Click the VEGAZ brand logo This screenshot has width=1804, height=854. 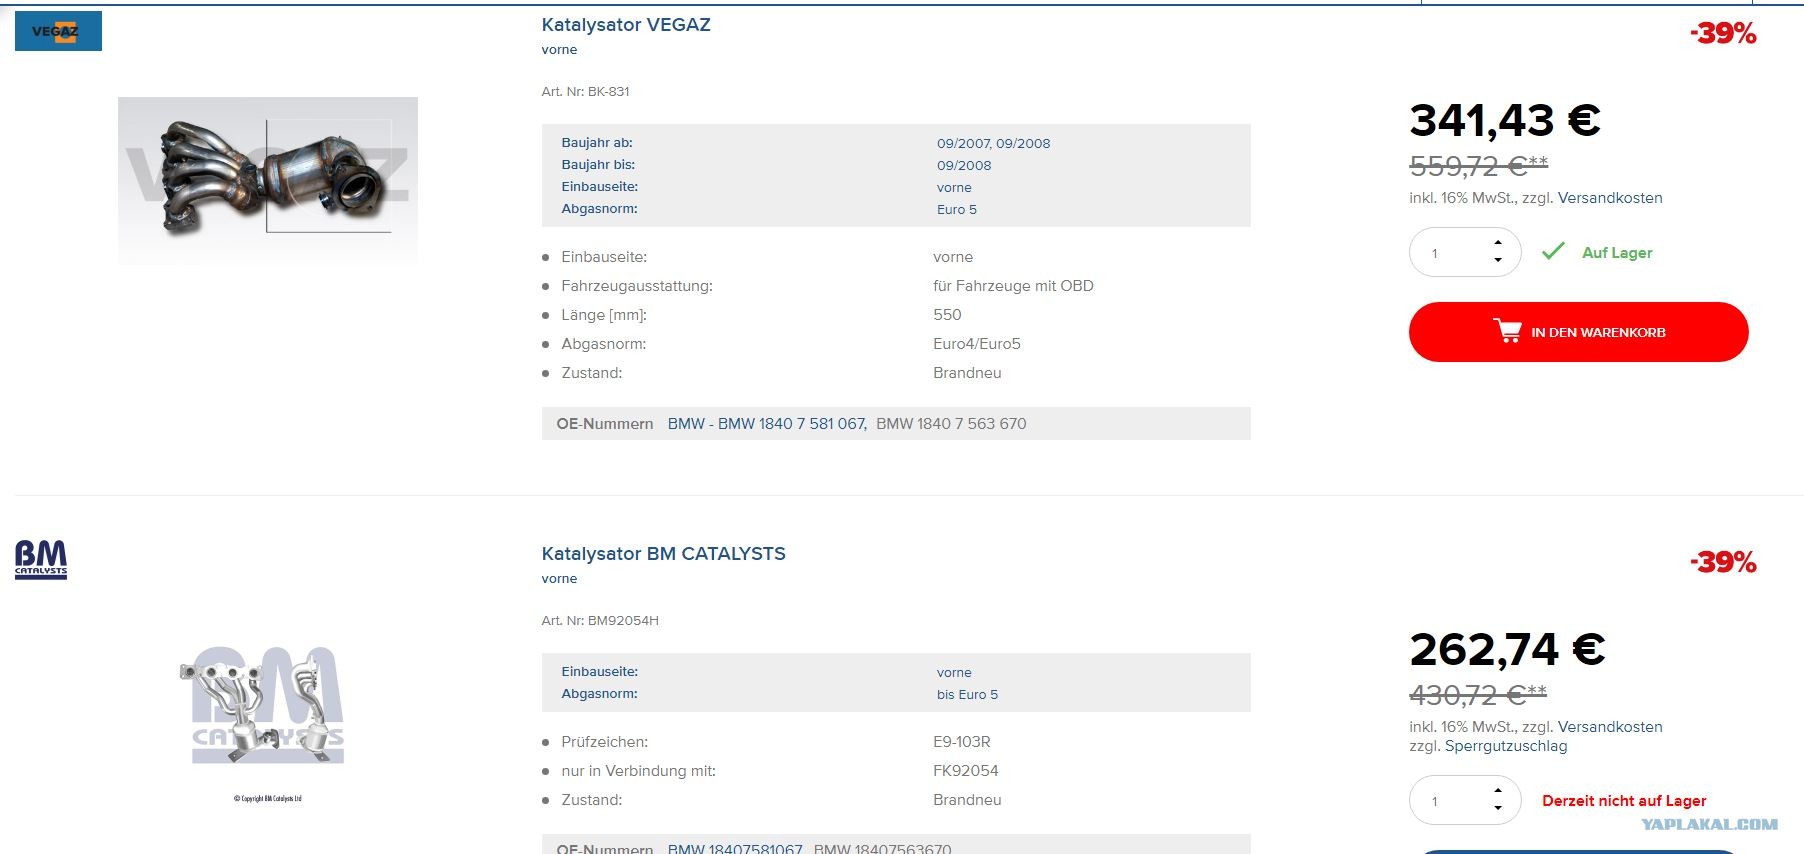58,31
